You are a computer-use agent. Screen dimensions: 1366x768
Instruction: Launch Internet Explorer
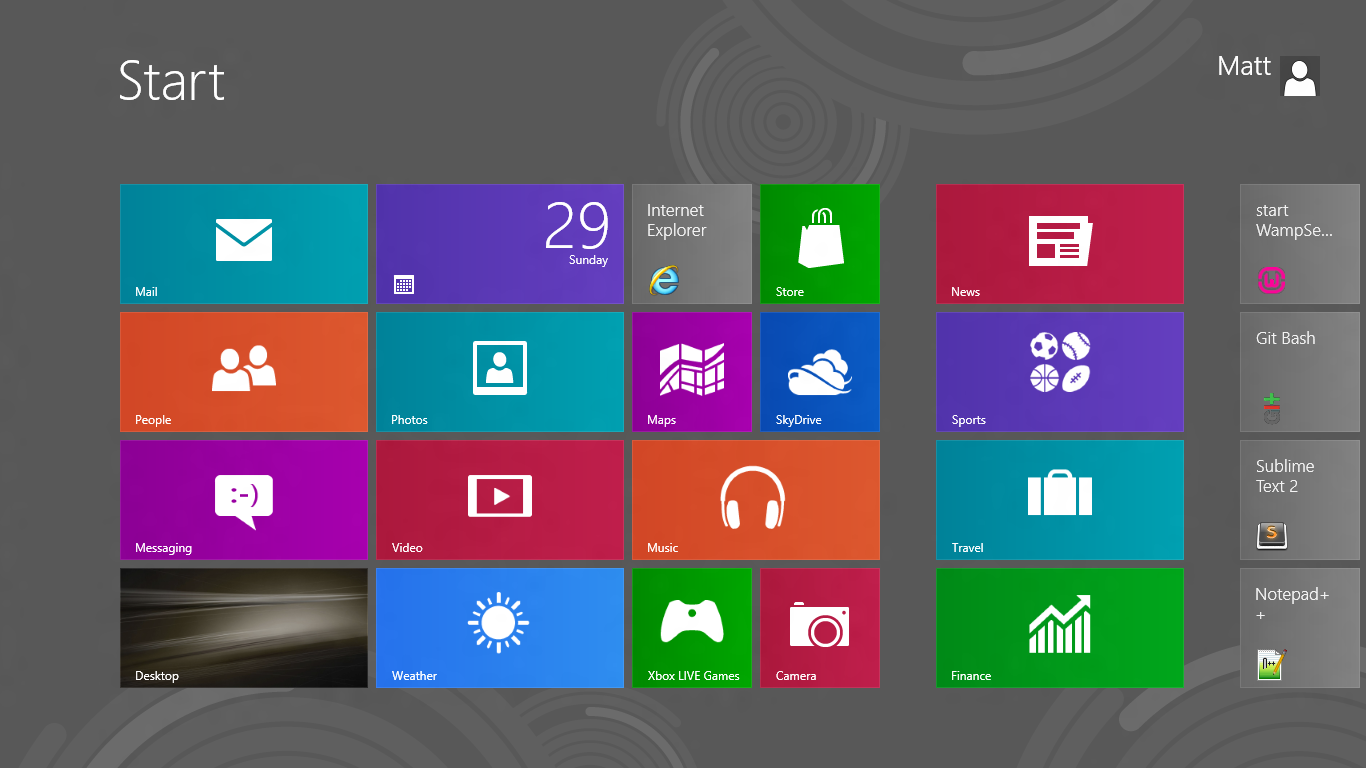pyautogui.click(x=691, y=243)
